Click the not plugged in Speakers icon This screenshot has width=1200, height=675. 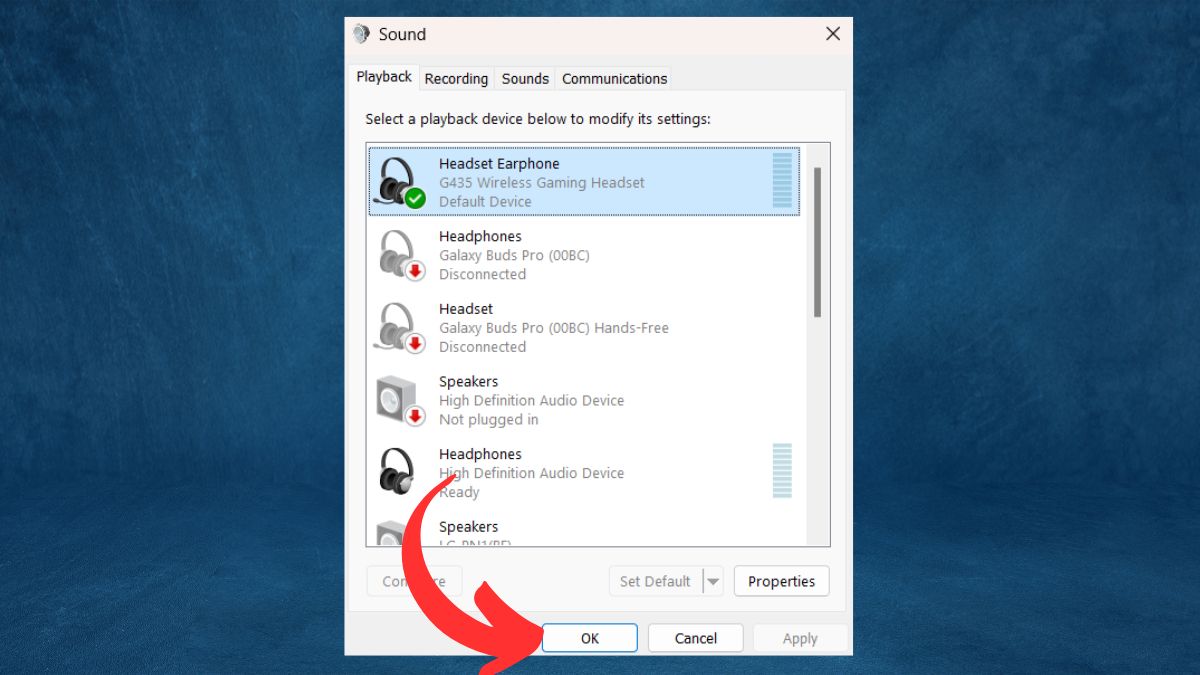400,400
